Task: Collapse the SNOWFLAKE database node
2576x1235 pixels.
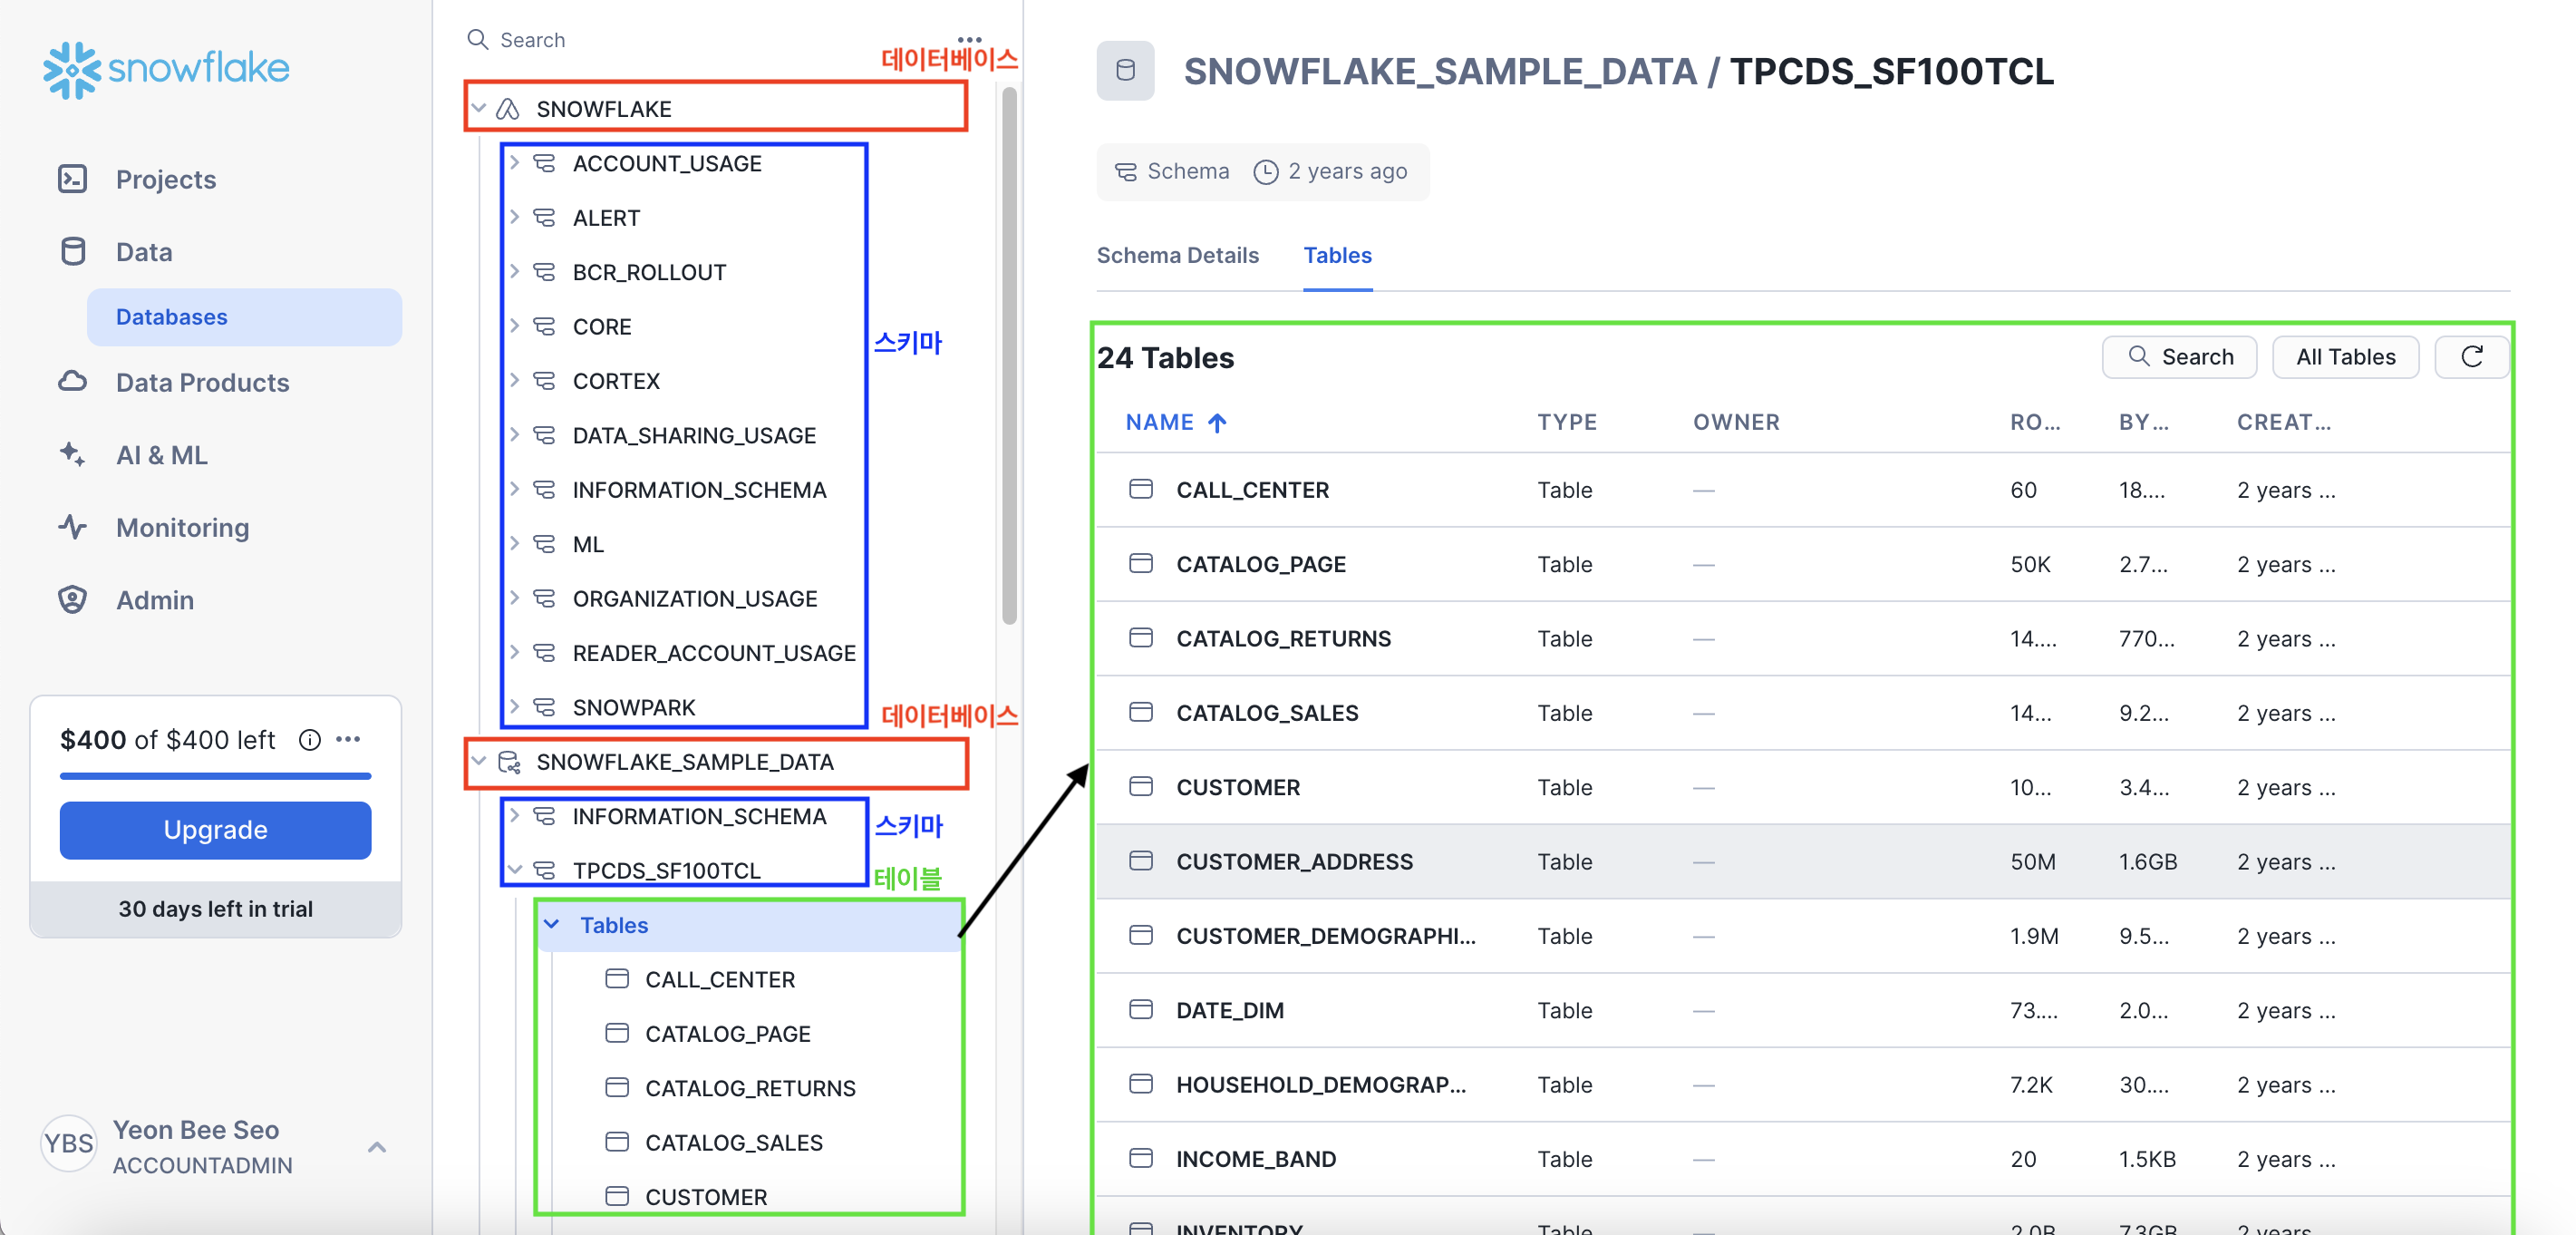Action: click(479, 108)
